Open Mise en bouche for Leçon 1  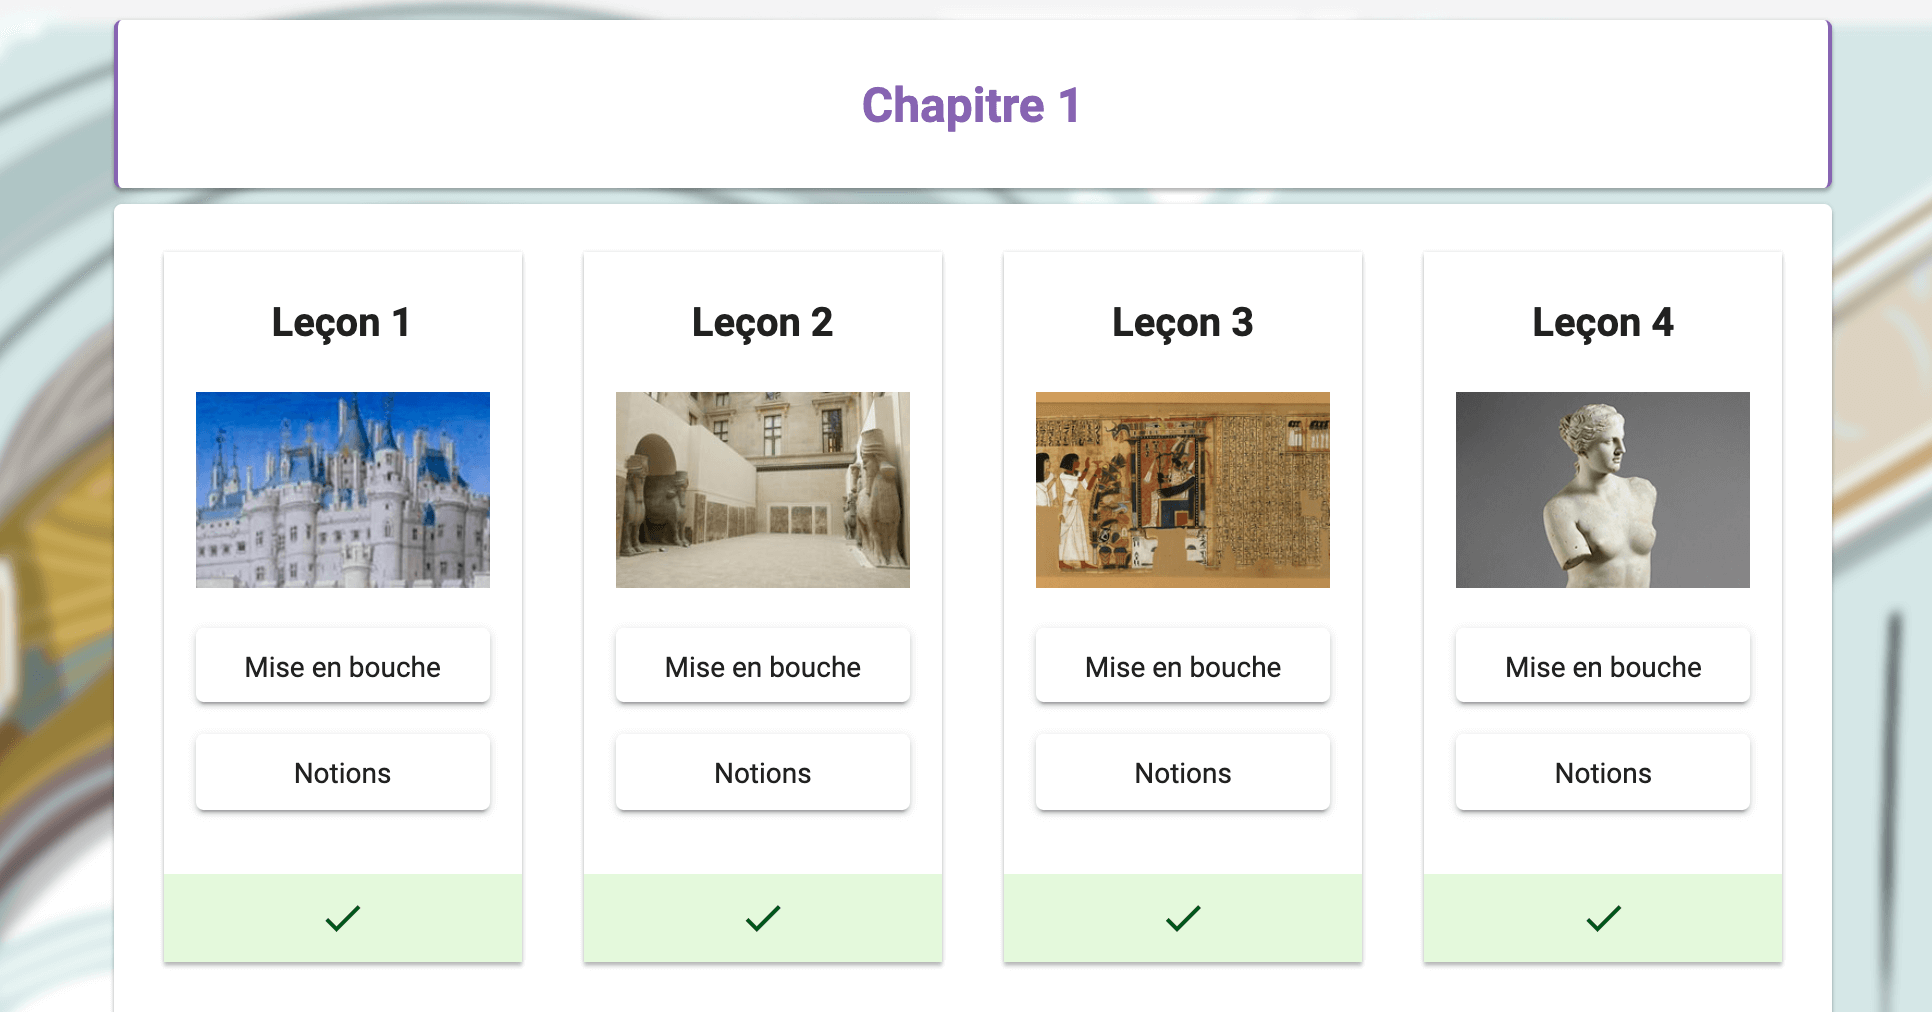point(342,666)
